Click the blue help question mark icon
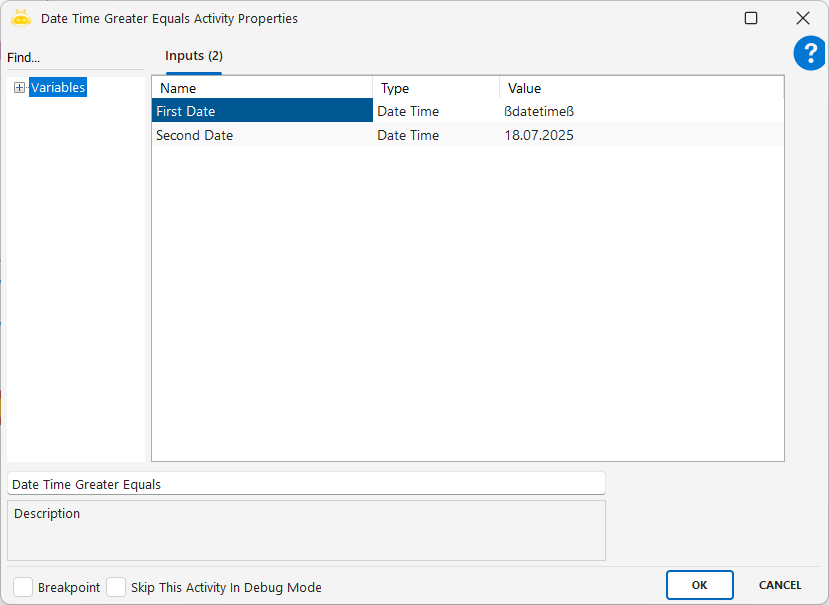Screen dimensions: 829x605 [809, 53]
